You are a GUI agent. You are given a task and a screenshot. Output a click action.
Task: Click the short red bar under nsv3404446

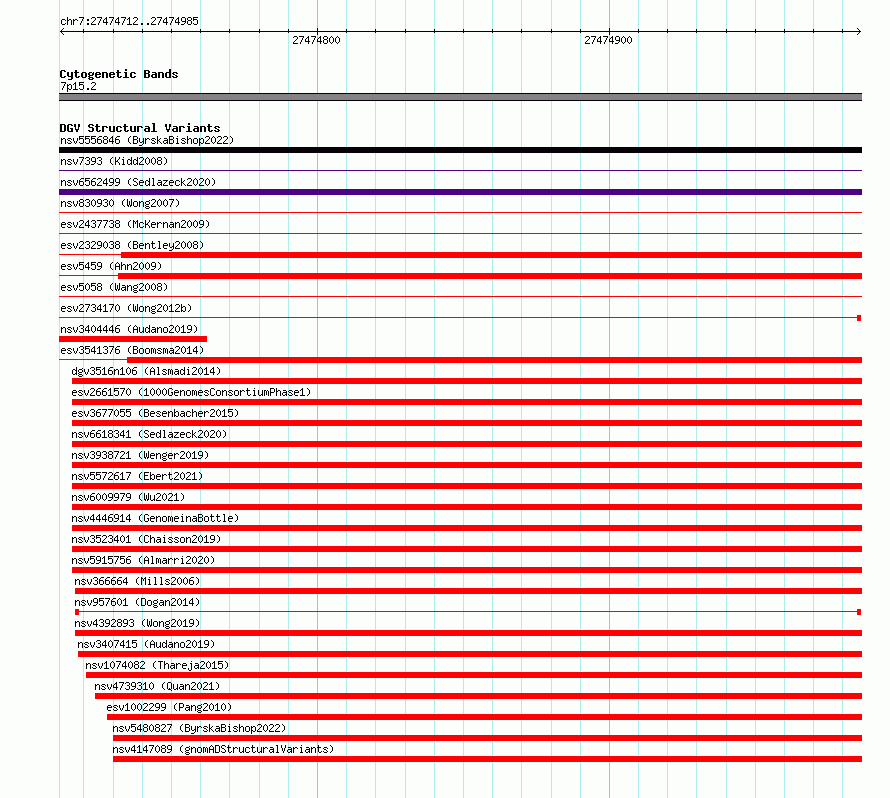pos(133,339)
